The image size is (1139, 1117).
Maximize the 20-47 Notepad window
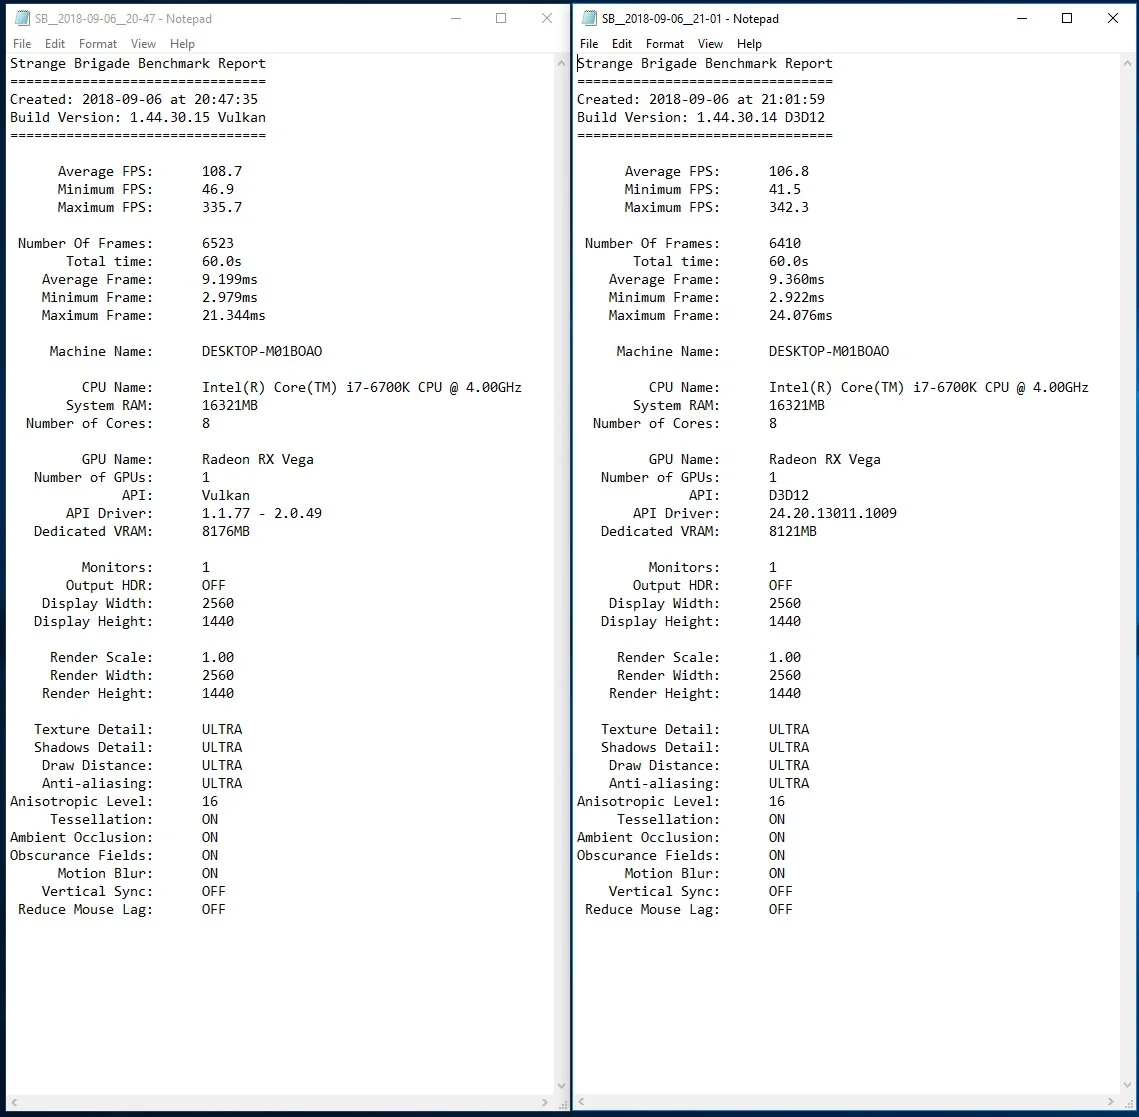pyautogui.click(x=501, y=18)
